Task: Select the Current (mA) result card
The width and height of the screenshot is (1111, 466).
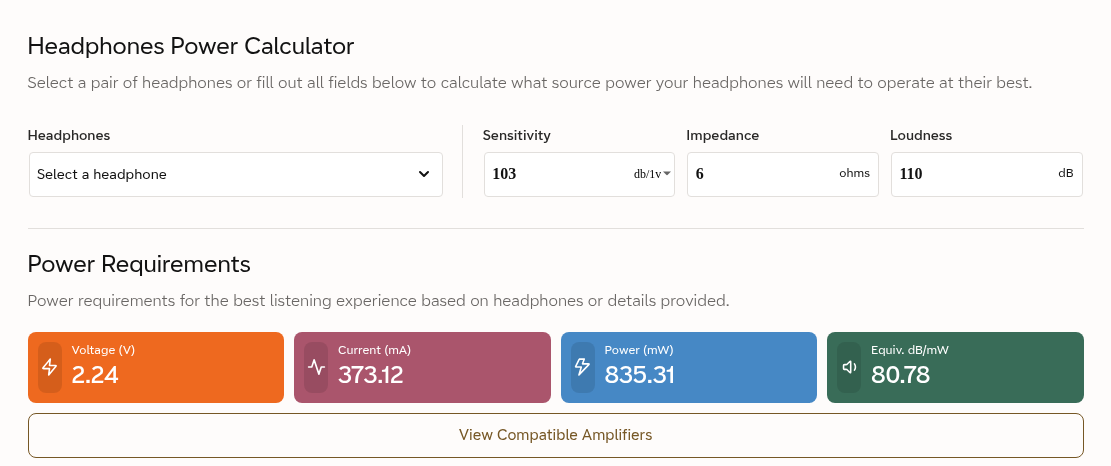Action: [422, 368]
